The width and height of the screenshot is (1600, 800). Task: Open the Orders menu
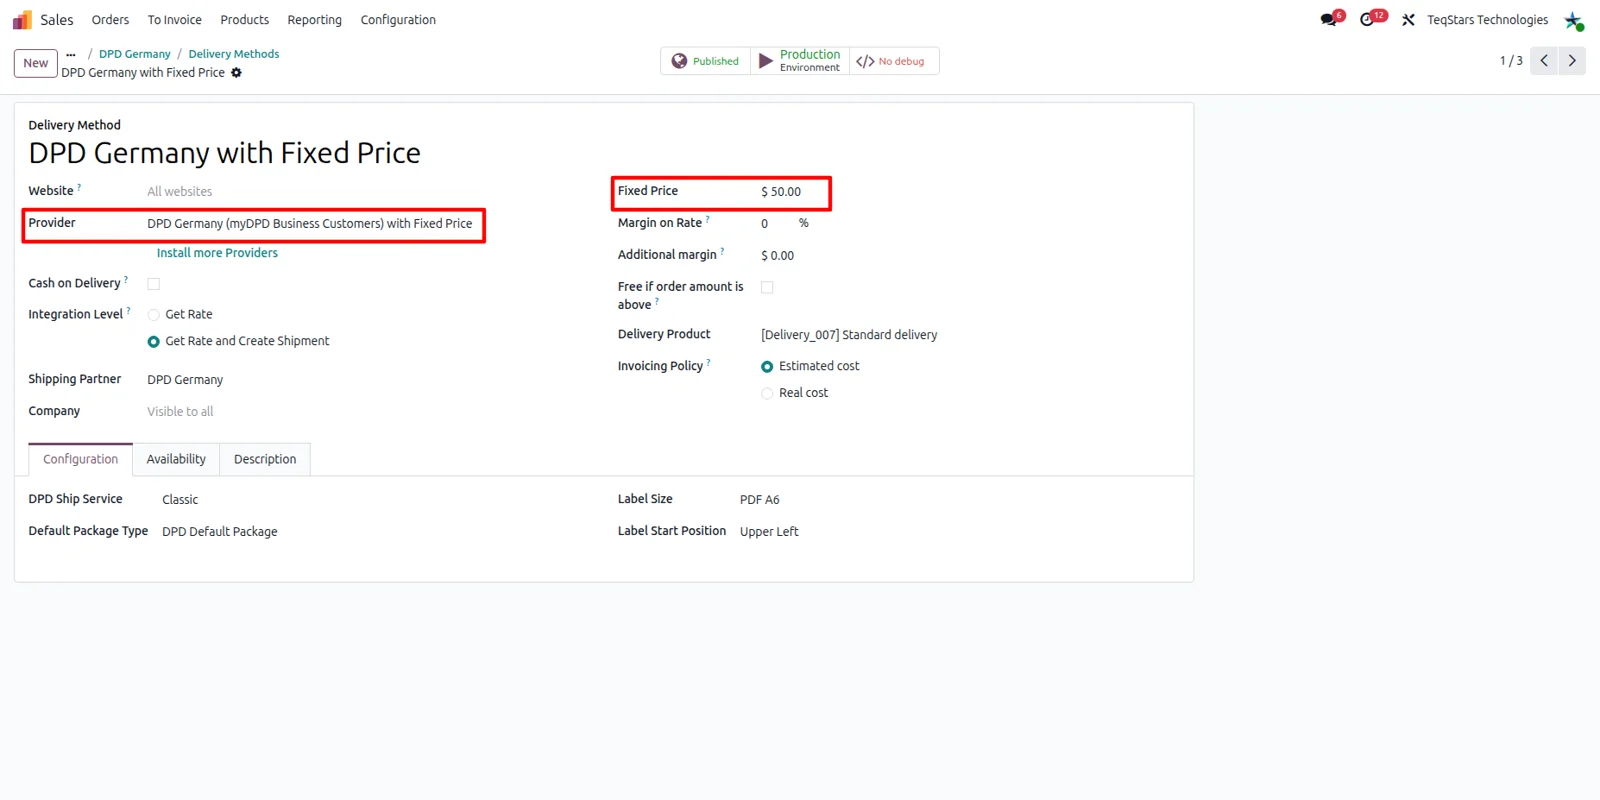coord(110,20)
